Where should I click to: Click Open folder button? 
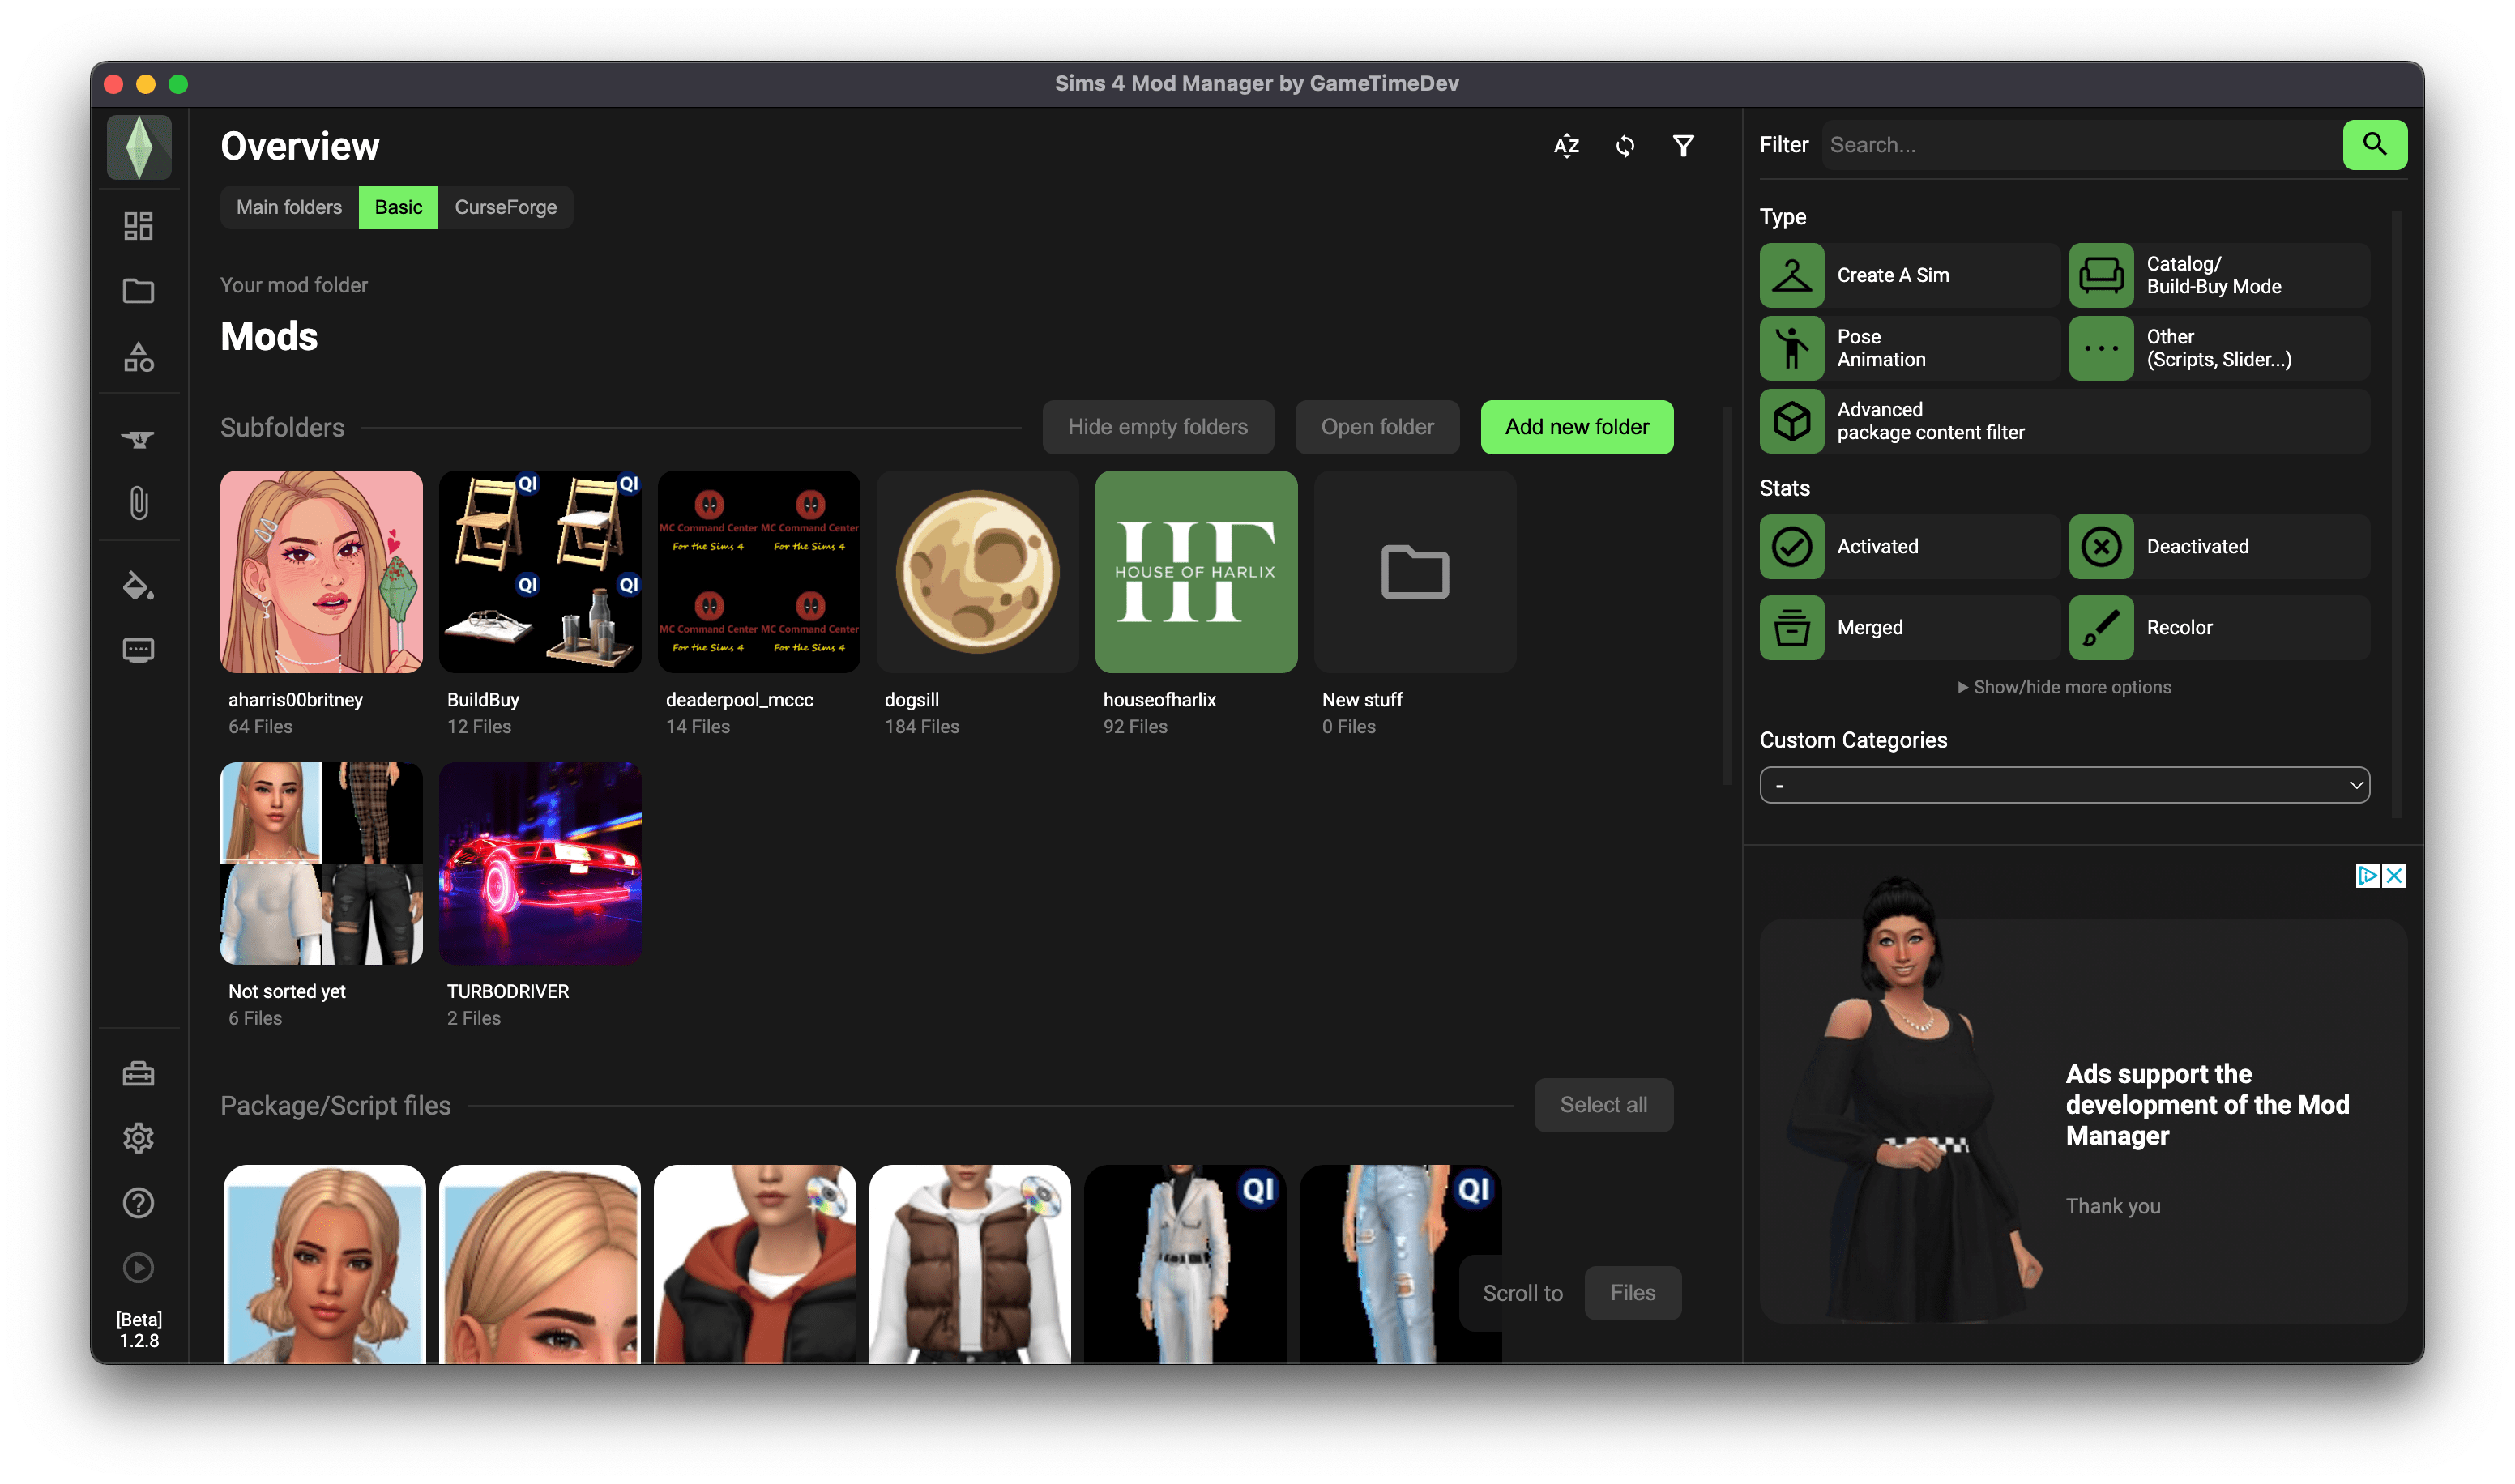1377,427
